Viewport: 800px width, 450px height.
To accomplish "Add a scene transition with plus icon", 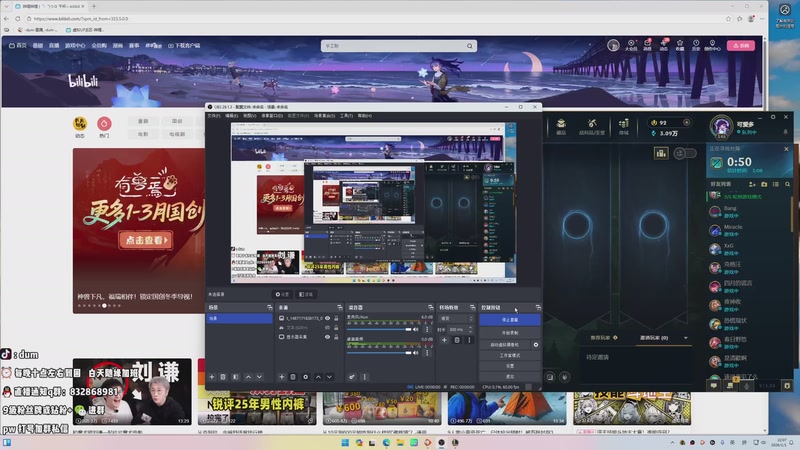I will (444, 340).
